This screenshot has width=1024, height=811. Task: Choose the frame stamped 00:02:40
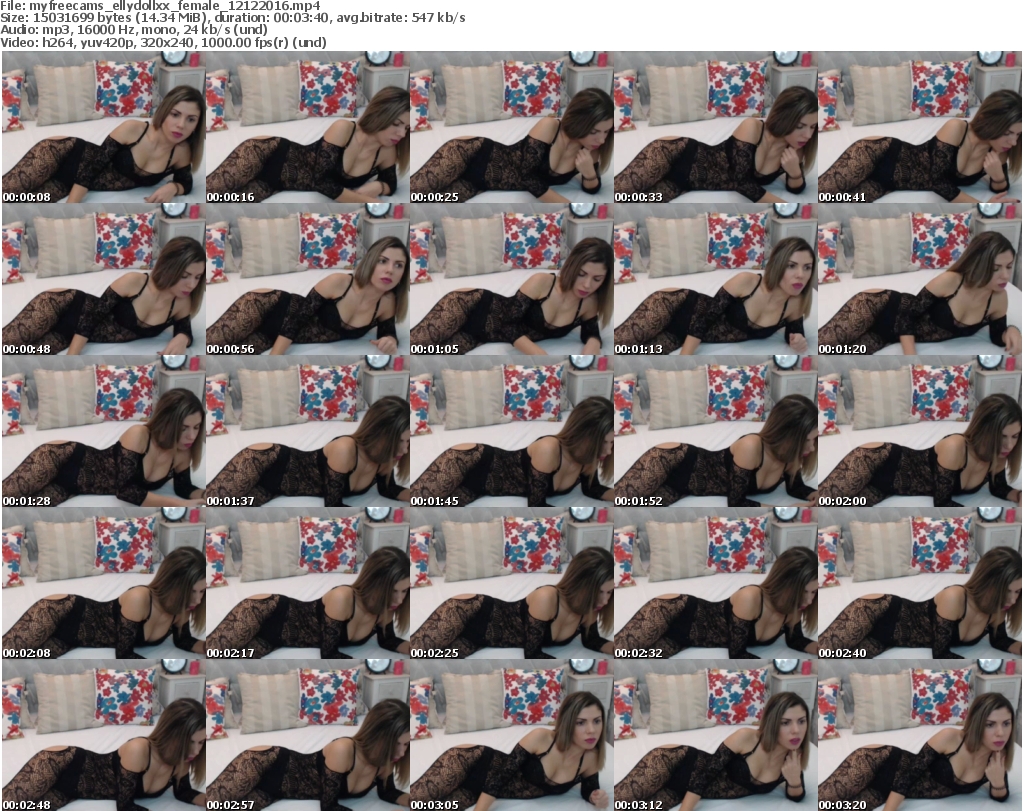pos(919,584)
